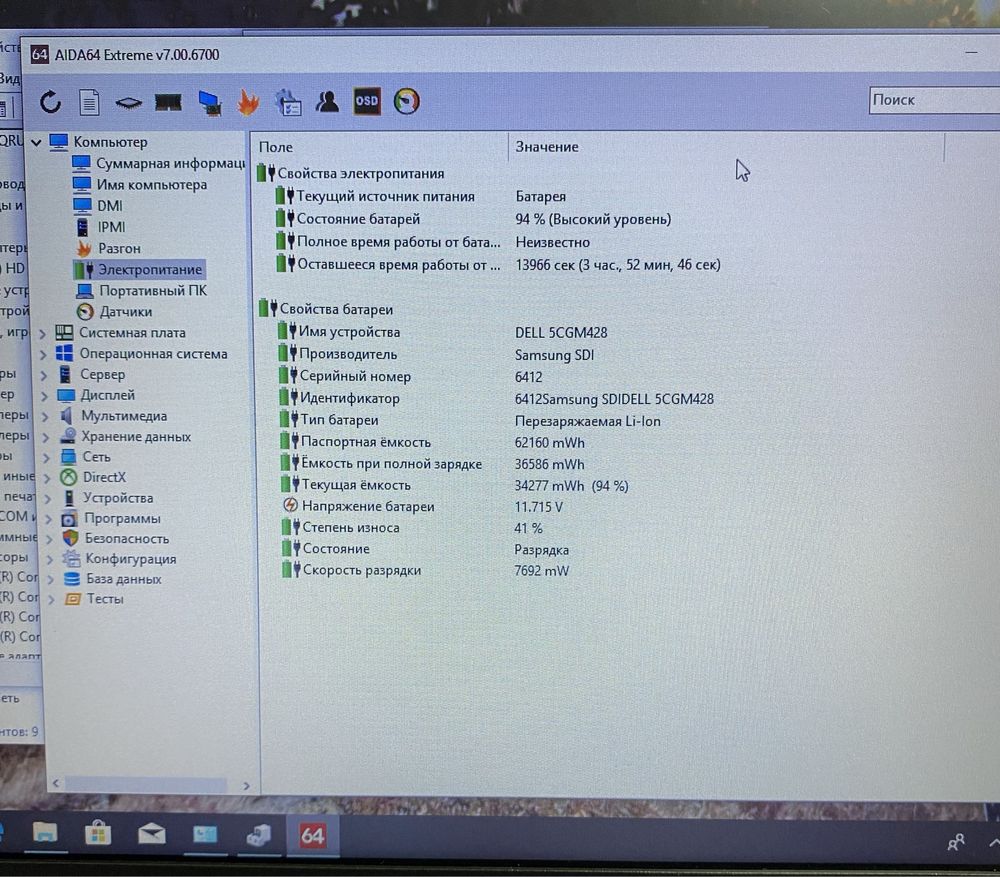Click the AIDA64 title bar logo icon
The image size is (1000, 877).
[39, 55]
